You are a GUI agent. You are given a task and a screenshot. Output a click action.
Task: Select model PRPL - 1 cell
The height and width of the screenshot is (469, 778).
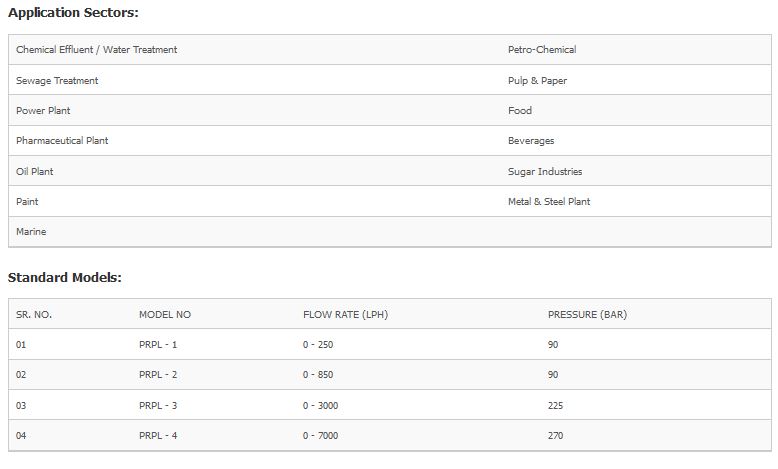pyautogui.click(x=158, y=345)
